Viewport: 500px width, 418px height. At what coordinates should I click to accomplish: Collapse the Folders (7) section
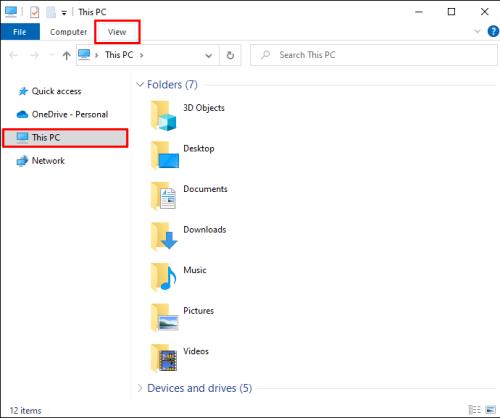tap(140, 84)
